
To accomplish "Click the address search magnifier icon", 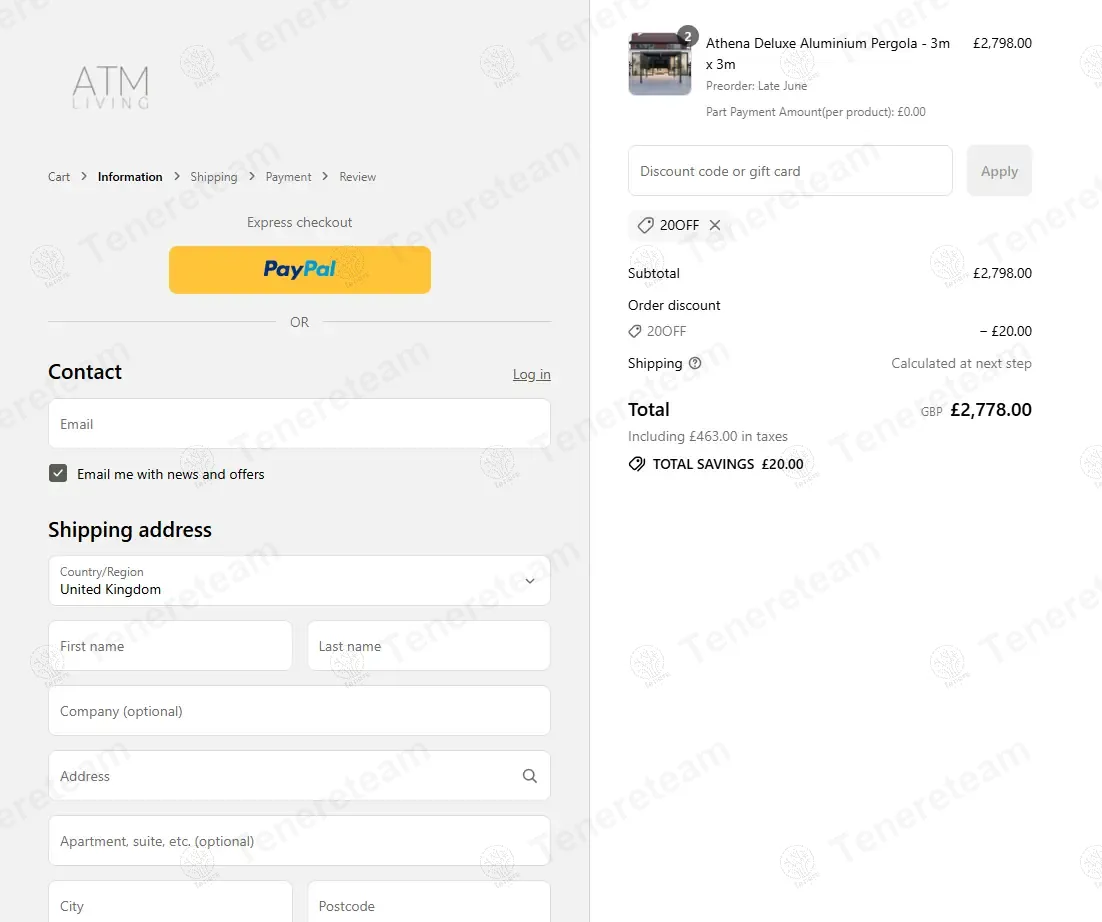I will click(530, 776).
